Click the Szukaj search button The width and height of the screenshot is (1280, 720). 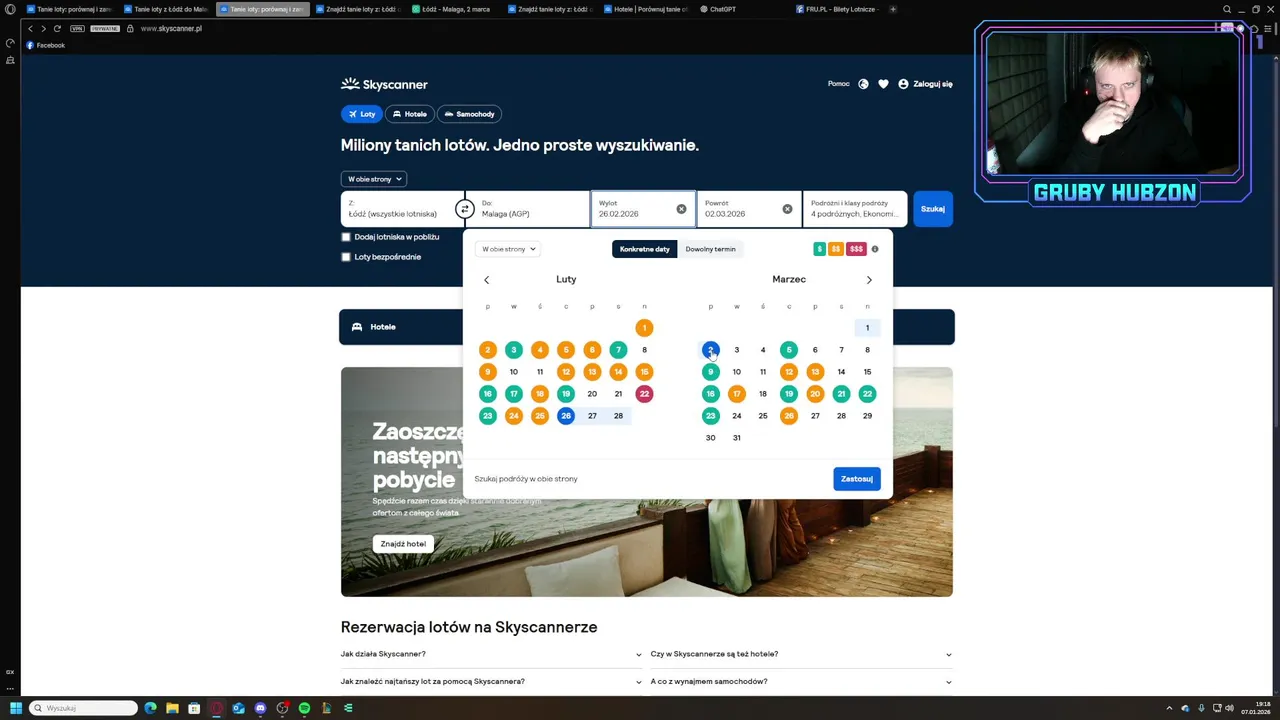[x=933, y=209]
